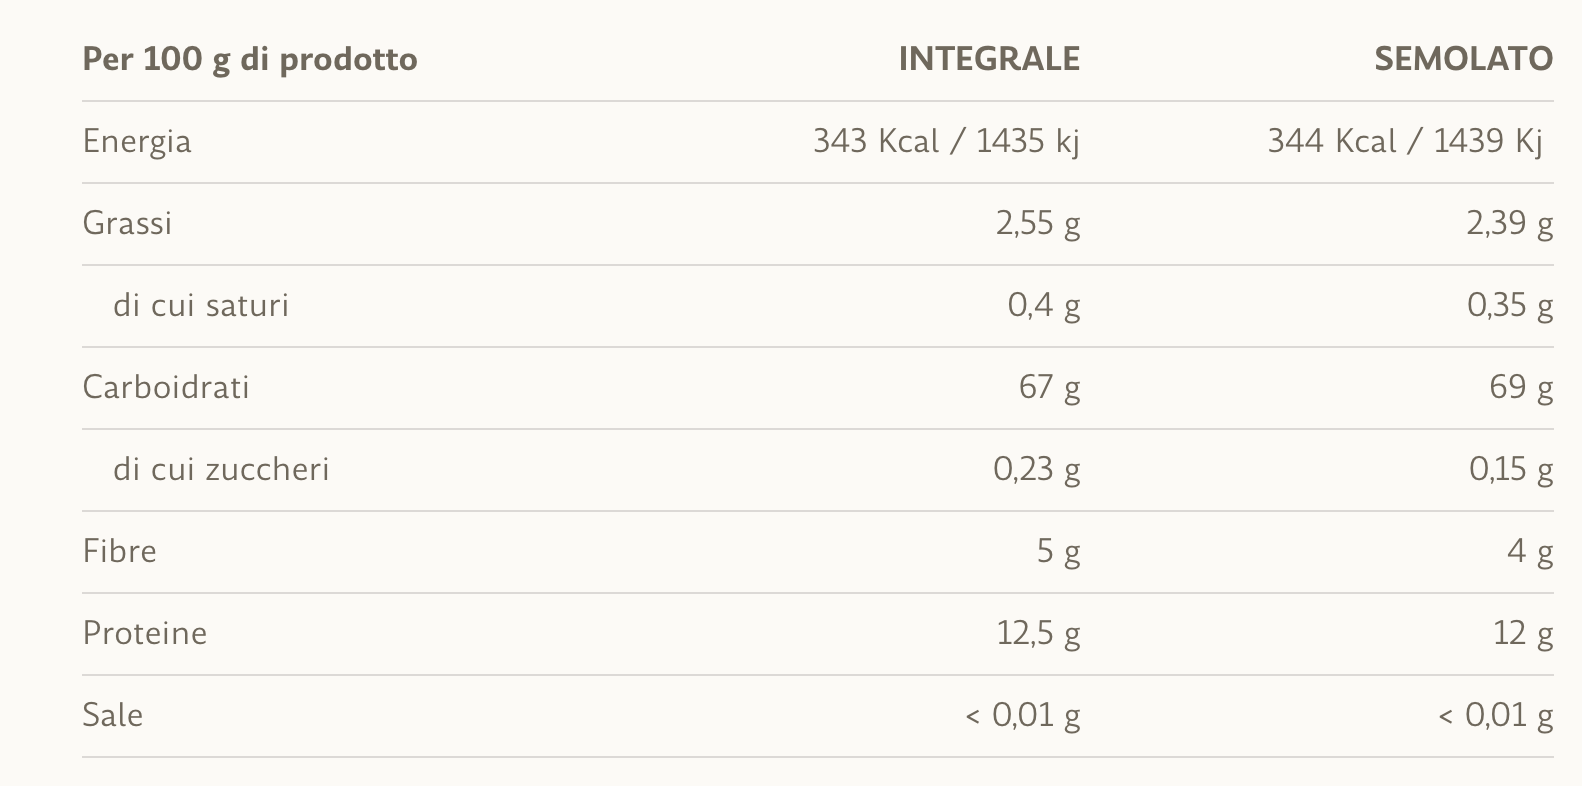1582x786 pixels.
Task: Click the "Per 100 g di prodotto" header
Action: (250, 60)
